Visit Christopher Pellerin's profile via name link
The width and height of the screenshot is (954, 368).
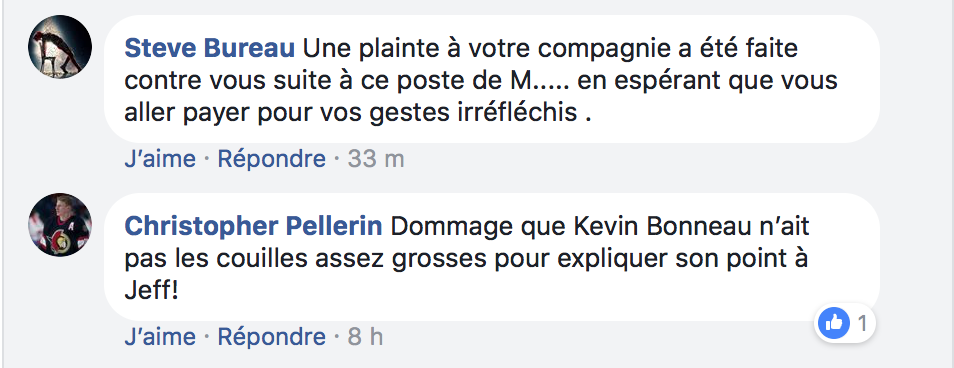[254, 227]
